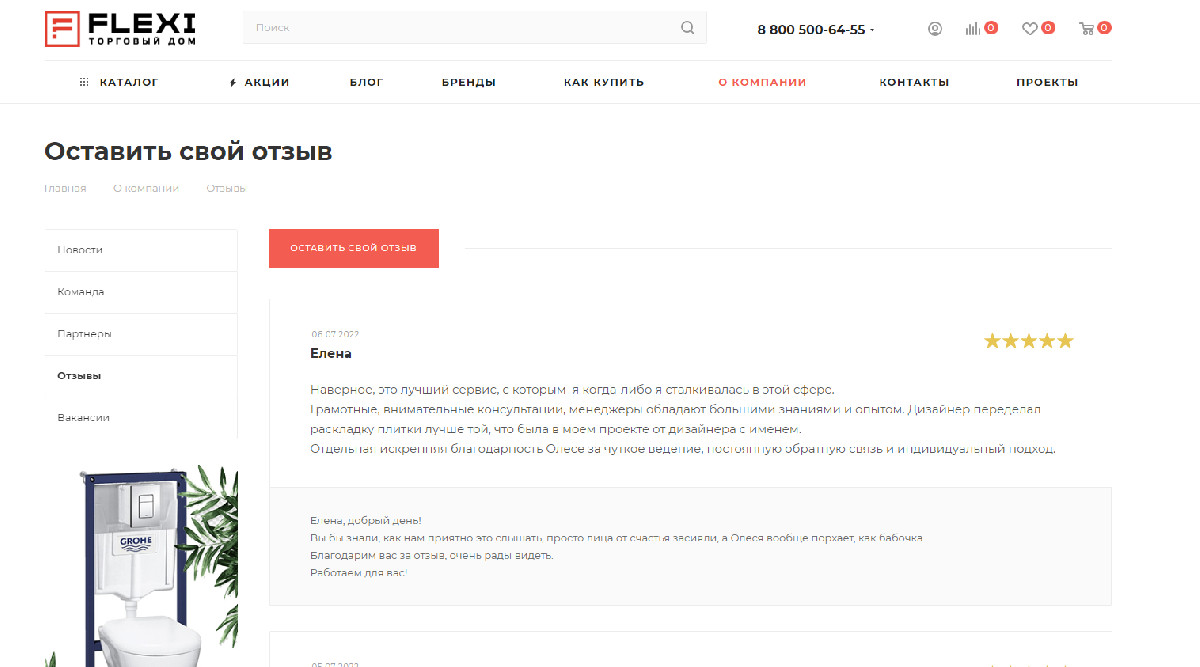Open the Акции menu item
1200x667 pixels.
coord(267,83)
